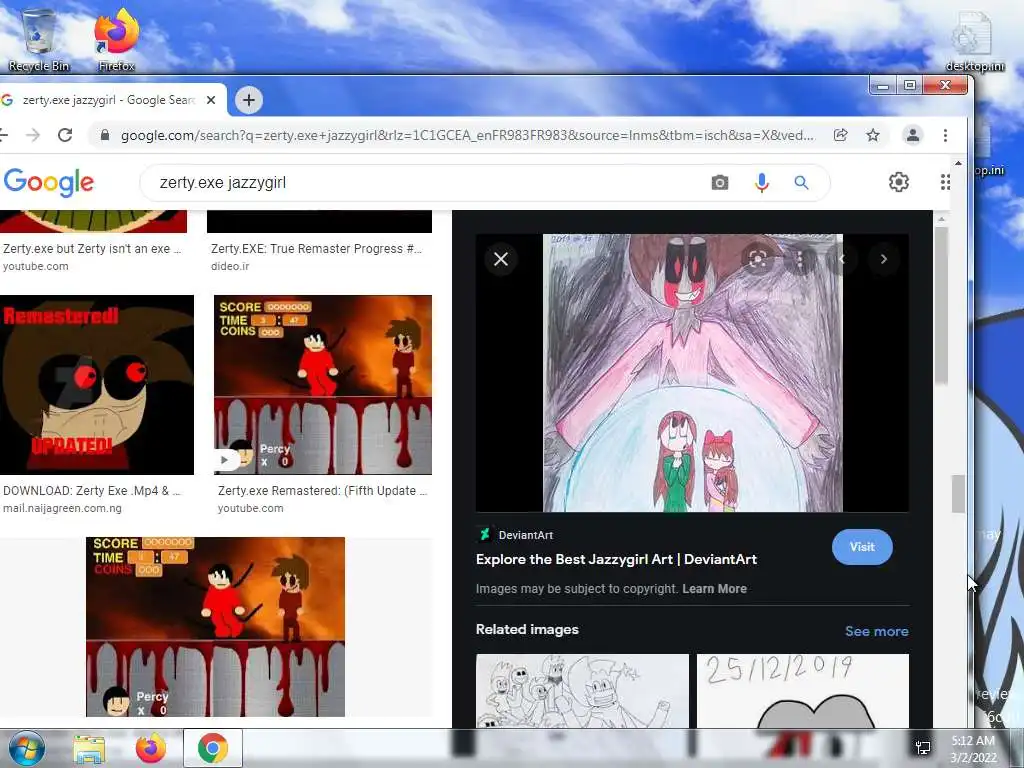Open the Remastered Updated Zerty thumbnail
Screen dimensions: 1024x768
click(x=97, y=385)
